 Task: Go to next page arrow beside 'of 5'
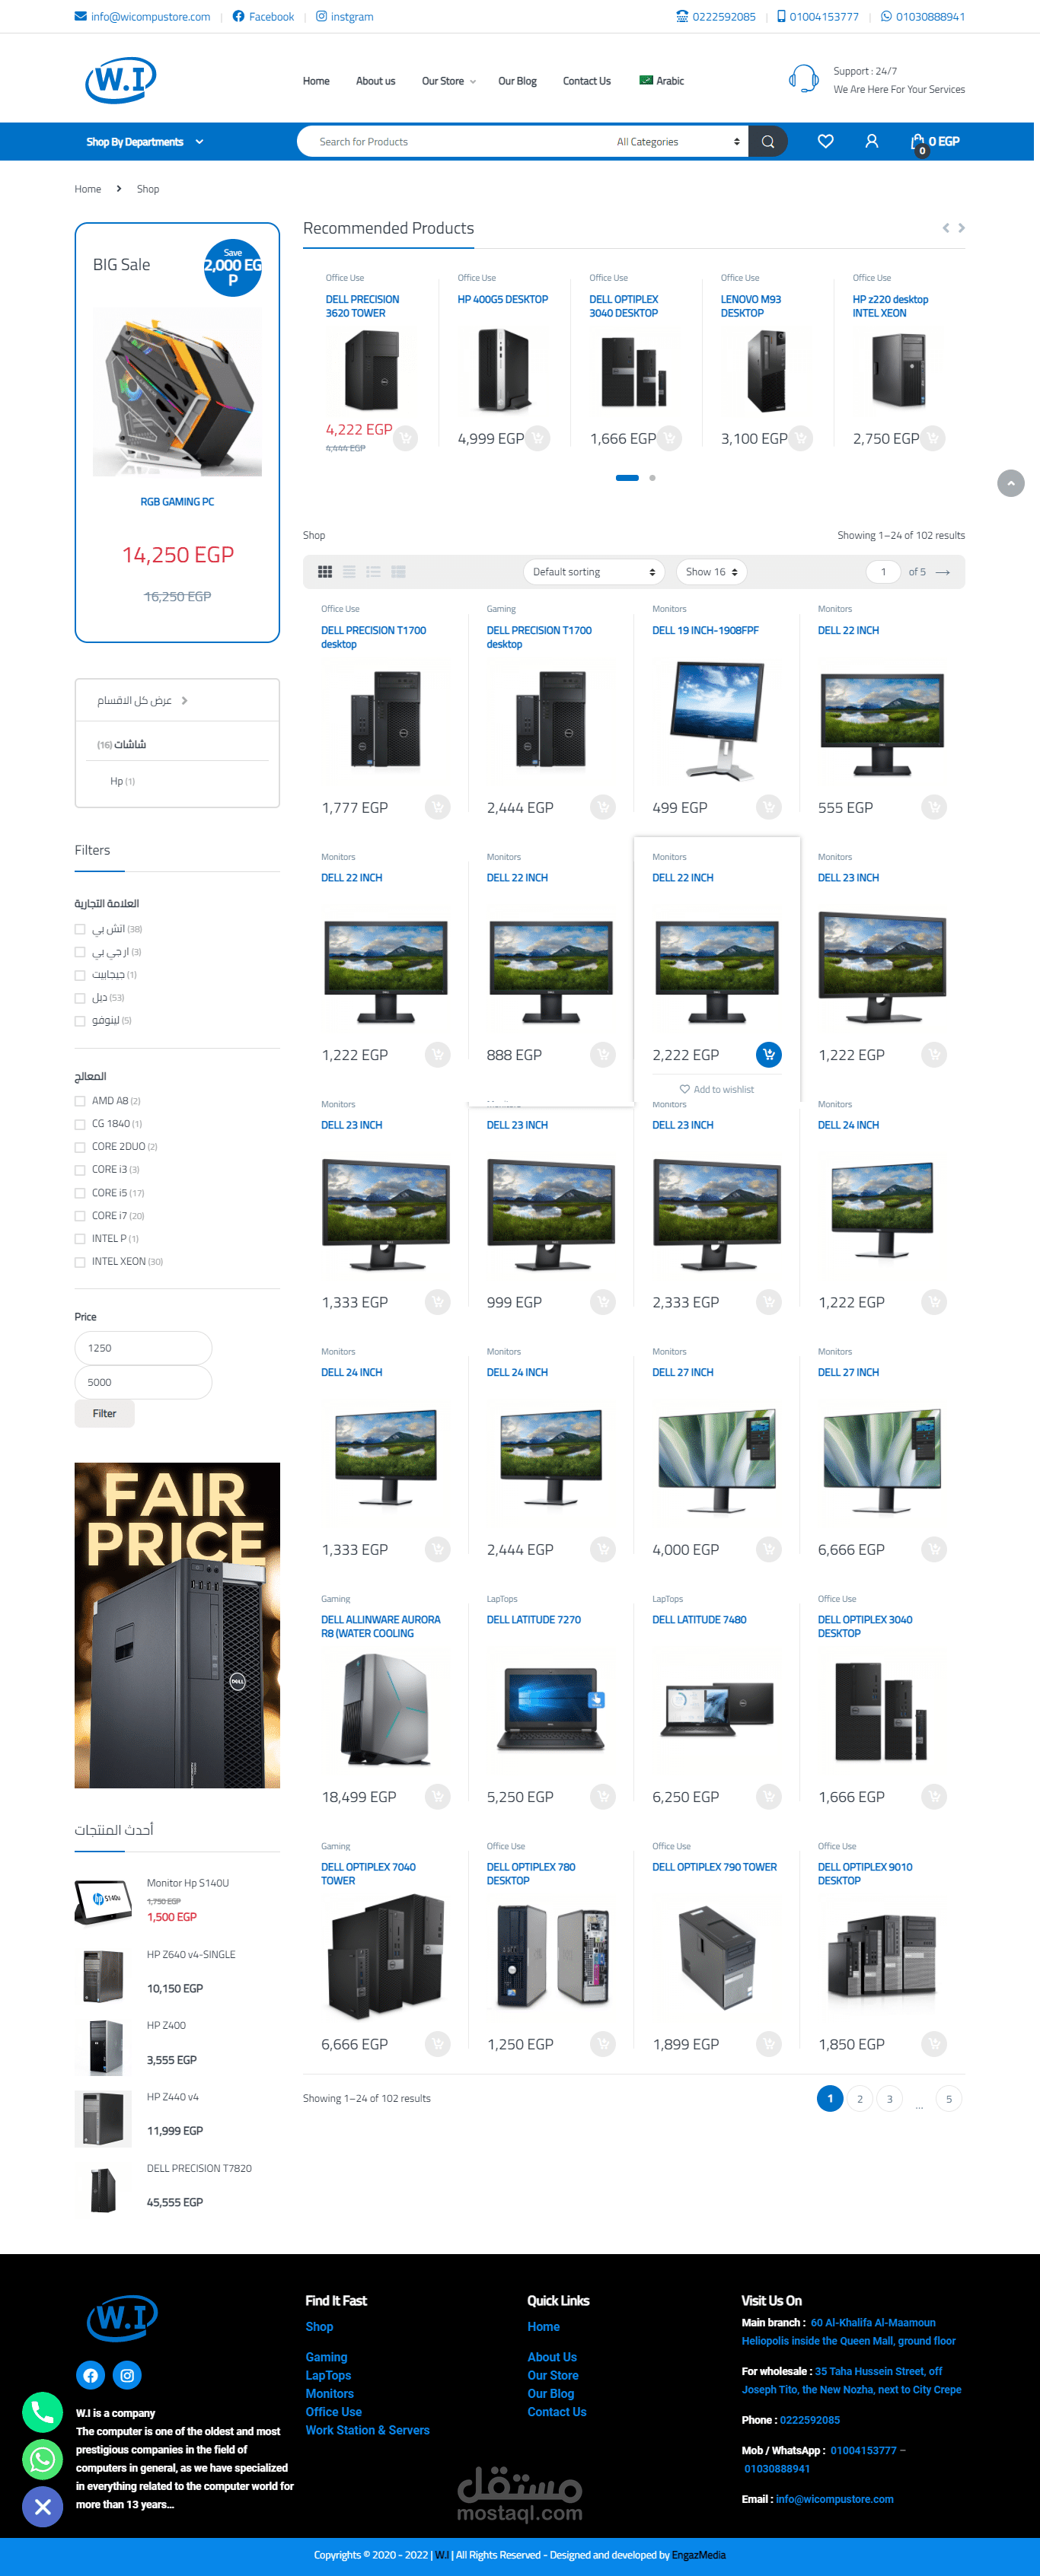coord(942,572)
